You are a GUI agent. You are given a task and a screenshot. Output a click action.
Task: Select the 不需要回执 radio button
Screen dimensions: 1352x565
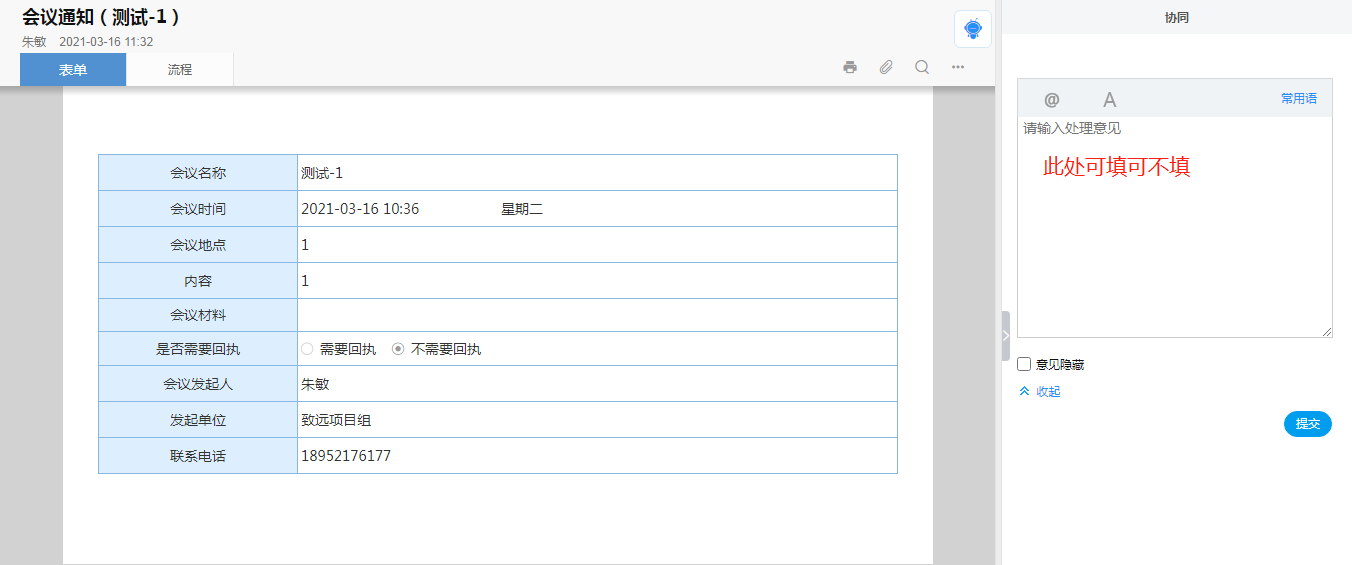tap(398, 349)
